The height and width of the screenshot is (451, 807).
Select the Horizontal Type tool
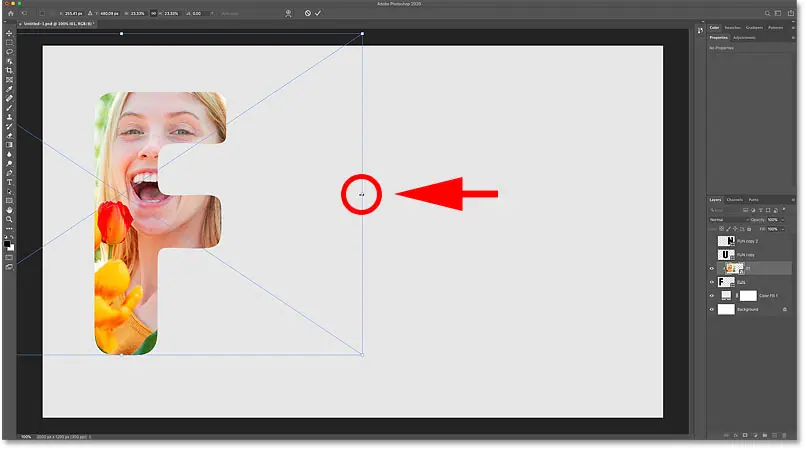pos(9,182)
